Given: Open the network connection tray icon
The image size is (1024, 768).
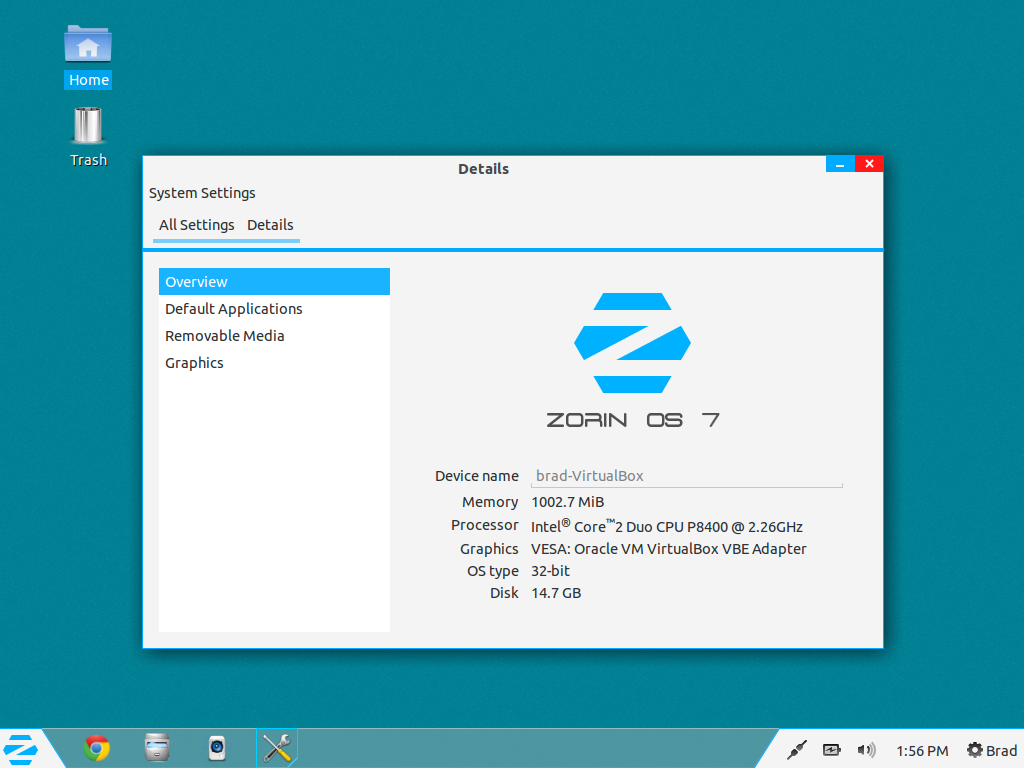Looking at the screenshot, I should 797,750.
